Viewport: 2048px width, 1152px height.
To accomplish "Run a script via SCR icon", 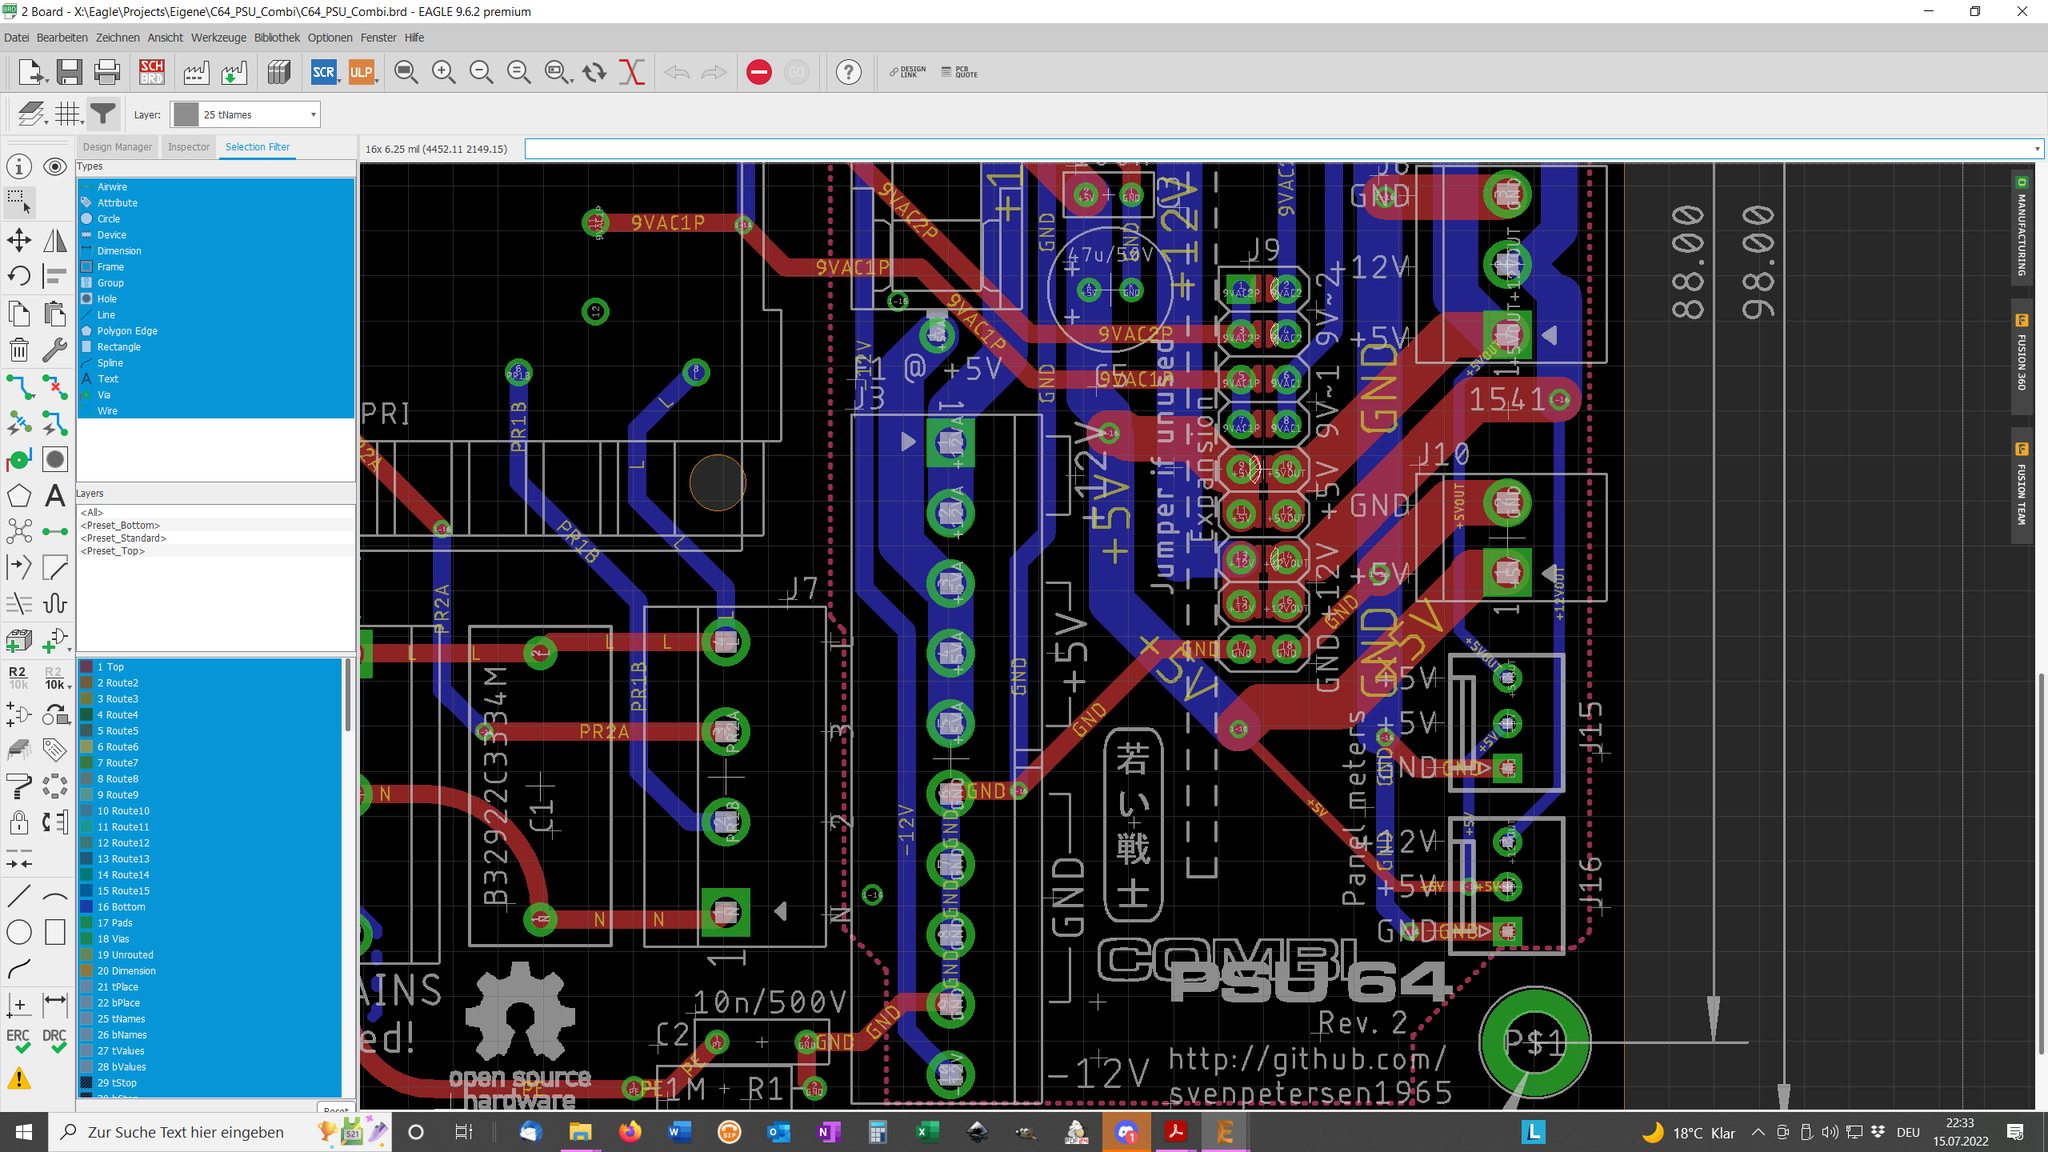I will (323, 72).
